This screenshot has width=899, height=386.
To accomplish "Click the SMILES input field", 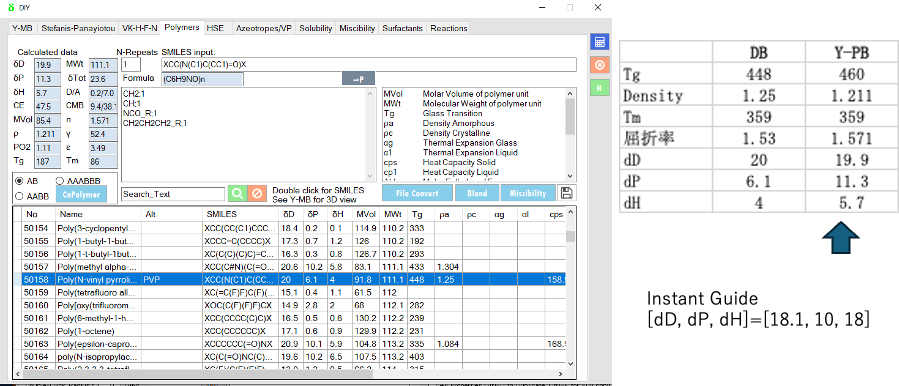I will pos(369,64).
